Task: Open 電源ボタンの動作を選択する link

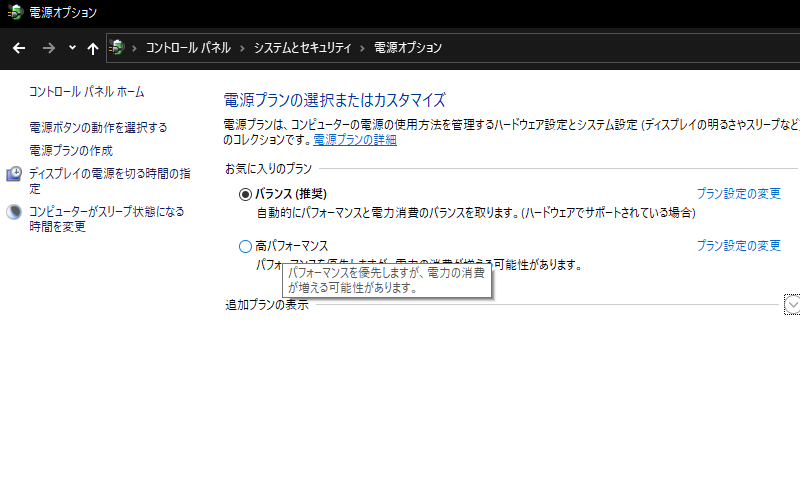Action: [x=98, y=127]
